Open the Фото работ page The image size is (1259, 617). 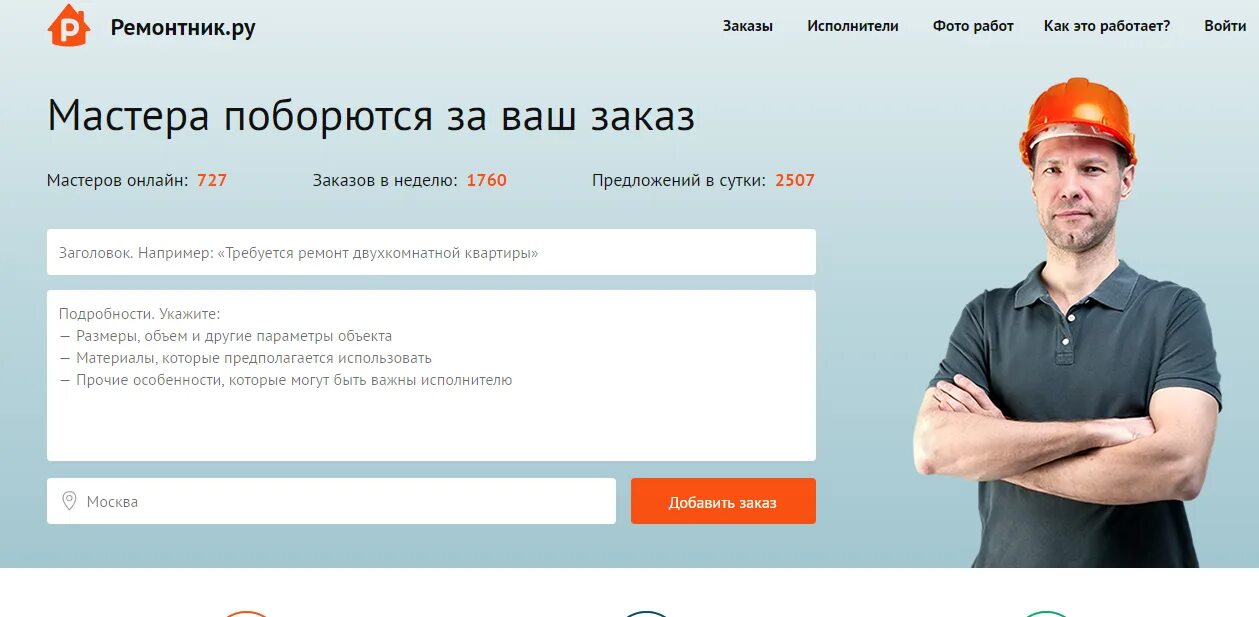point(973,26)
